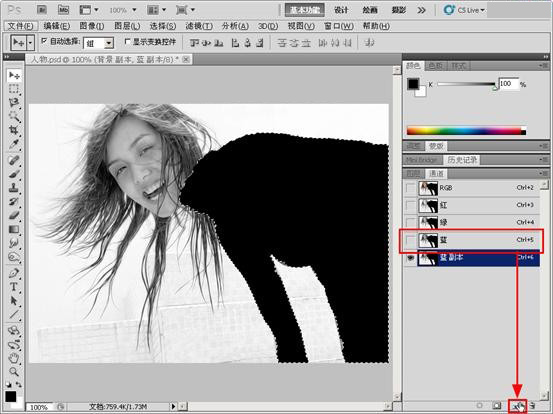Screen dimensions: 553x414
Task: Switch to the 图层 tab
Action: click(414, 173)
